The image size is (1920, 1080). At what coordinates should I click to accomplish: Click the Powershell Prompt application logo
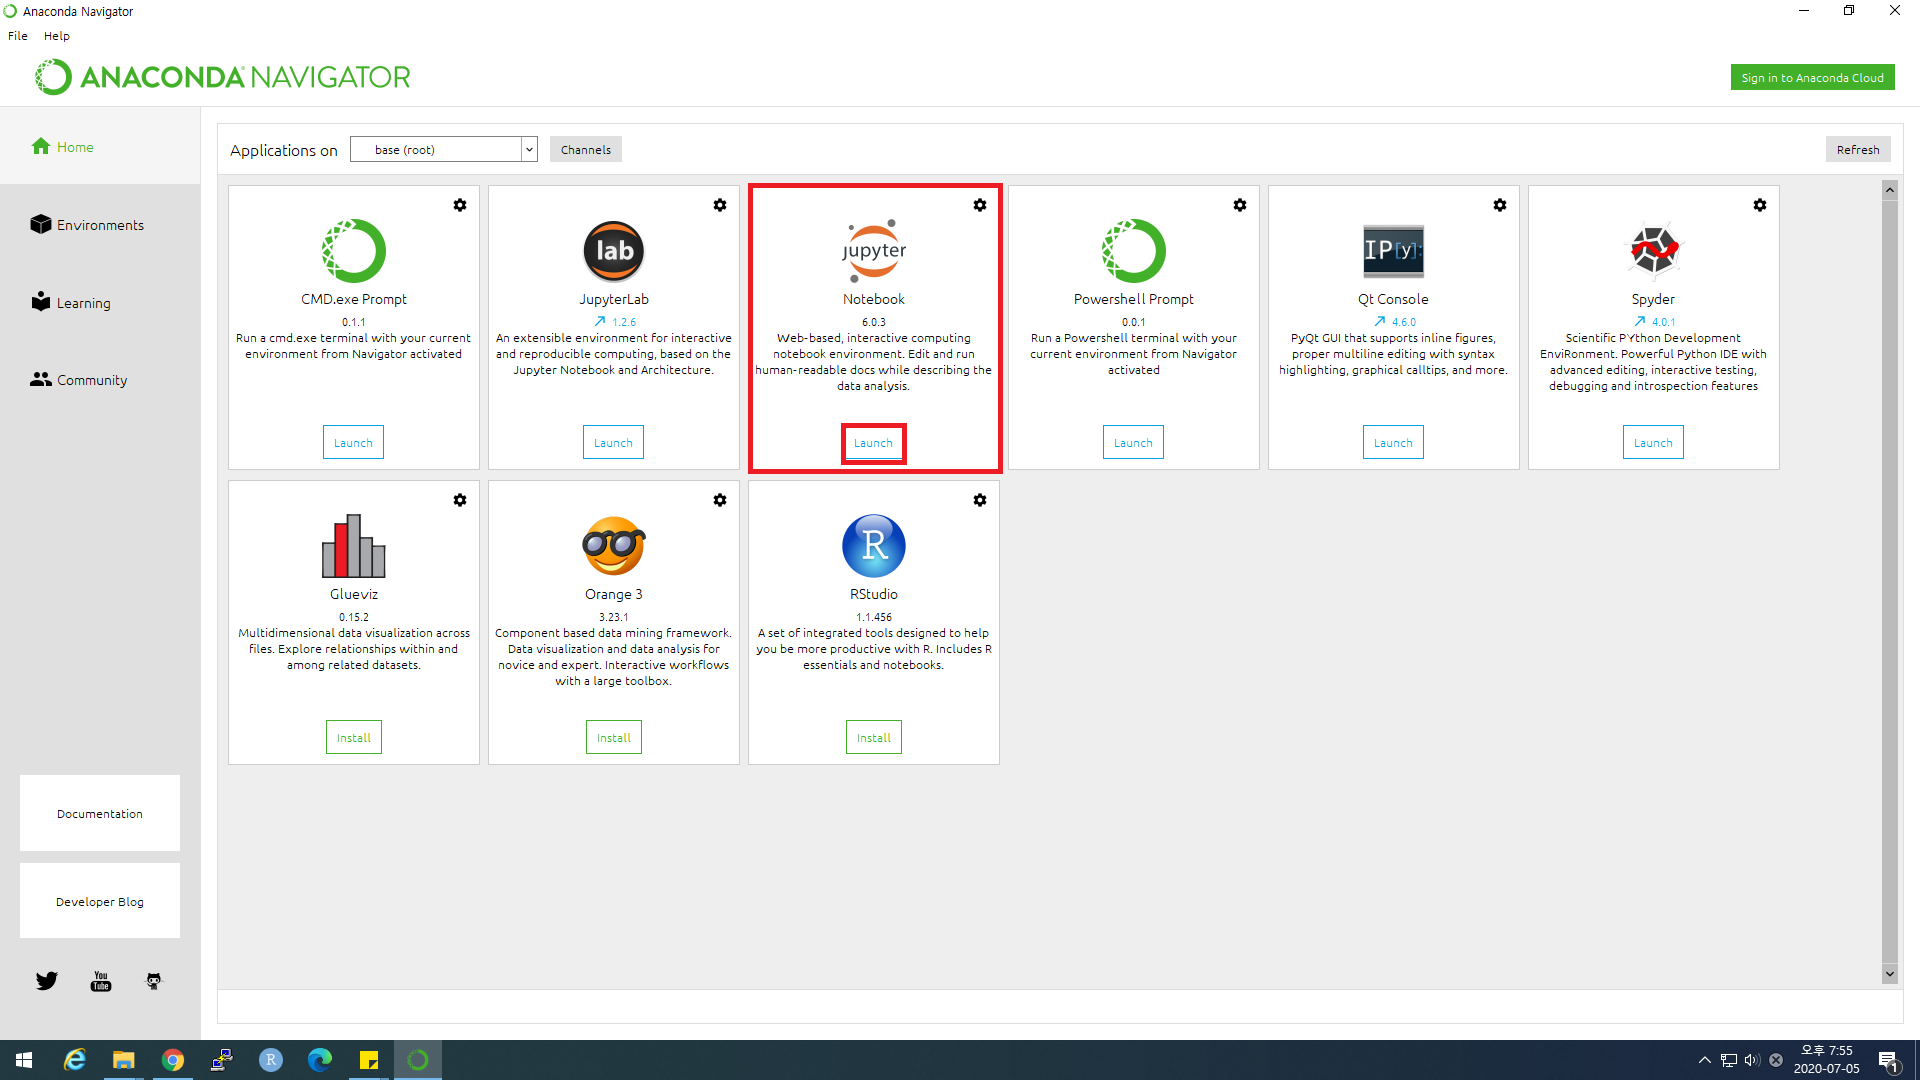pos(1134,251)
